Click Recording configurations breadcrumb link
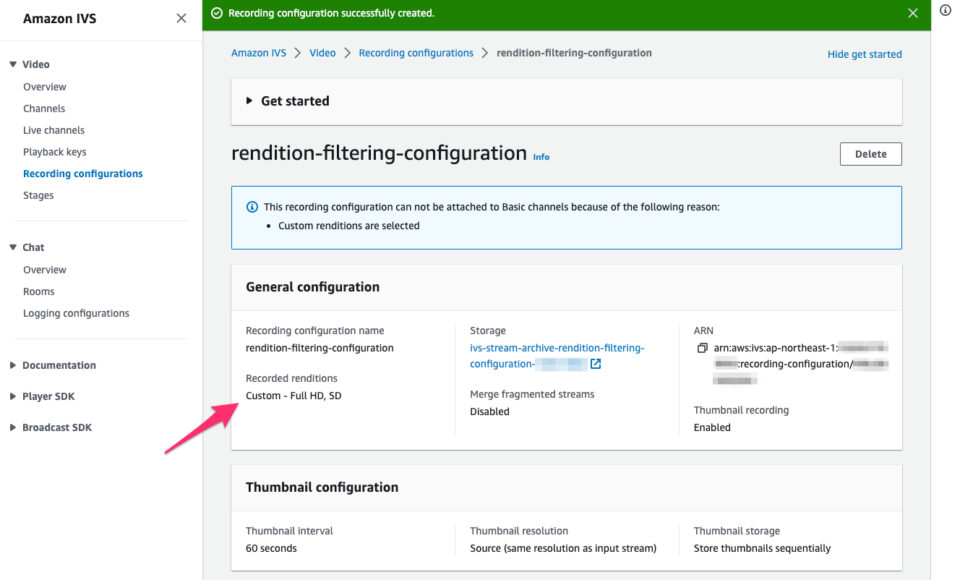Image resolution: width=960 pixels, height=580 pixels. click(x=416, y=53)
